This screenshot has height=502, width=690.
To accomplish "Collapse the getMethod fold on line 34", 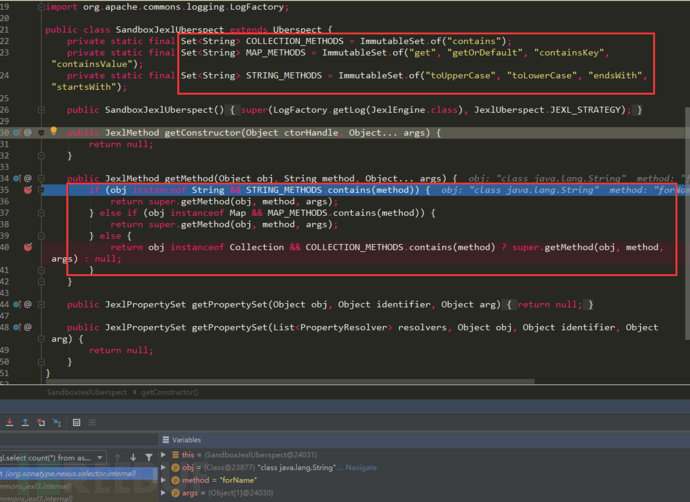I will point(41,178).
